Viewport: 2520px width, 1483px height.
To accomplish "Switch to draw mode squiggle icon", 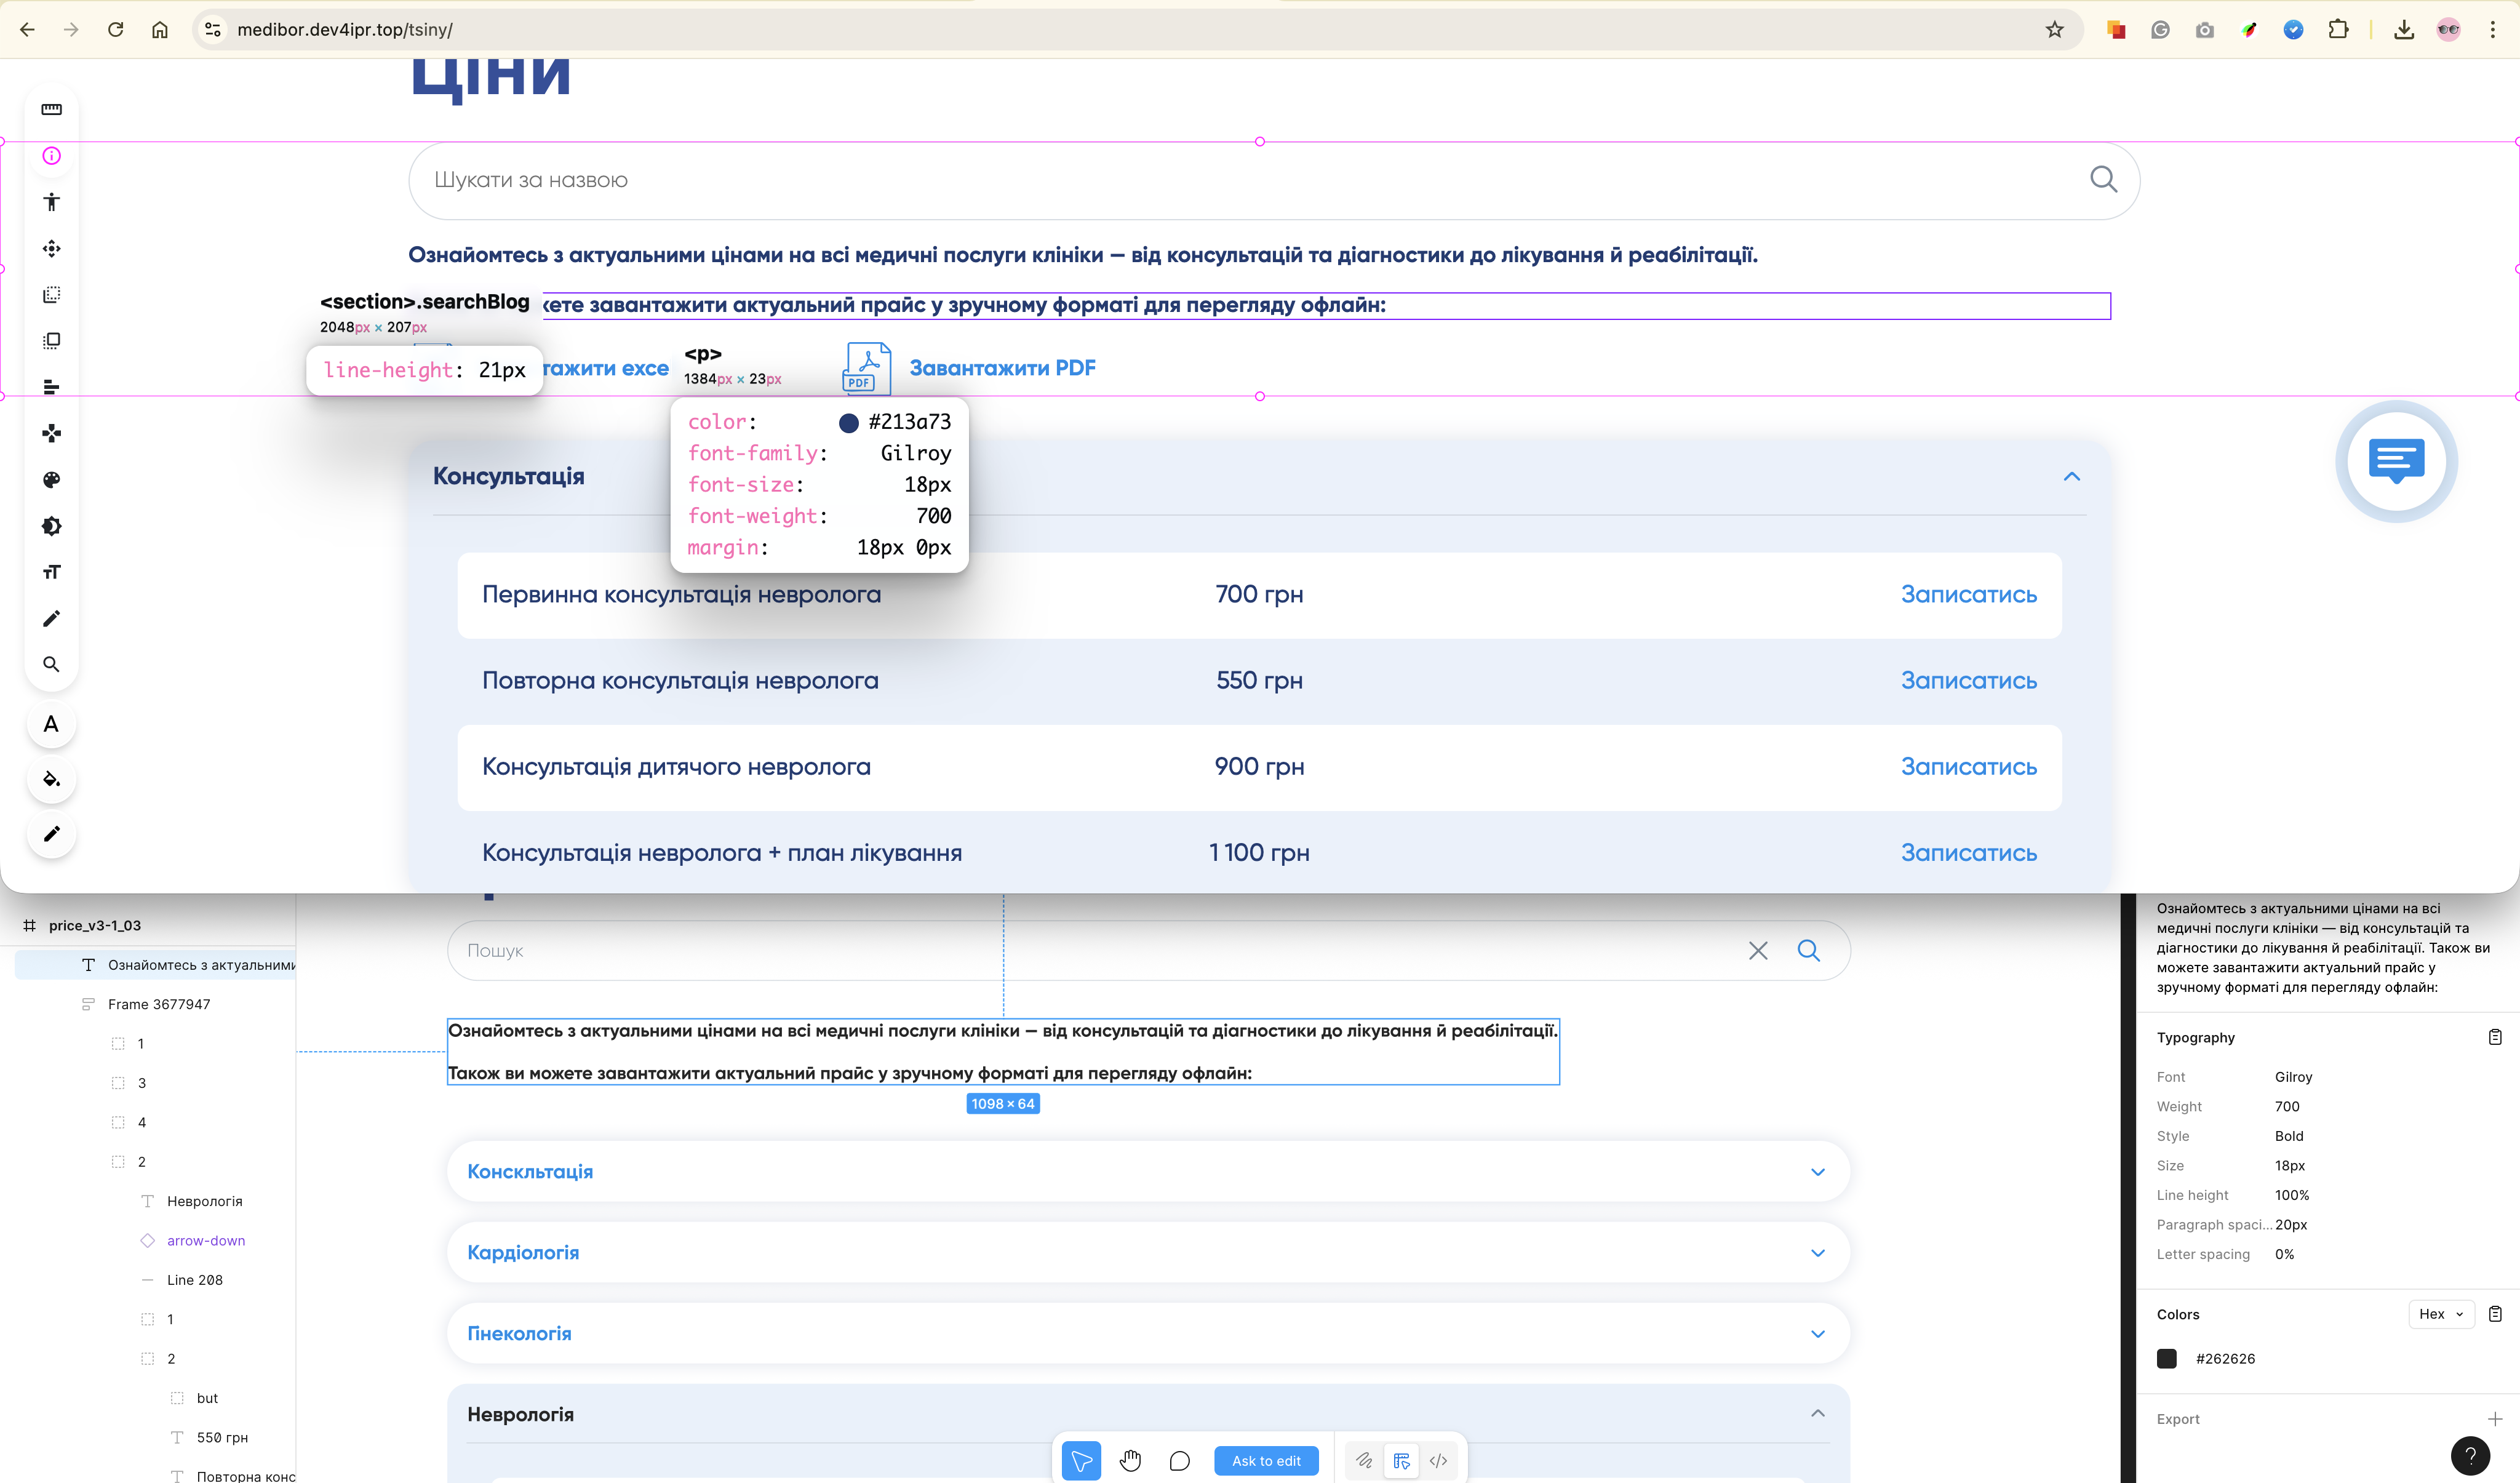I will point(1363,1461).
